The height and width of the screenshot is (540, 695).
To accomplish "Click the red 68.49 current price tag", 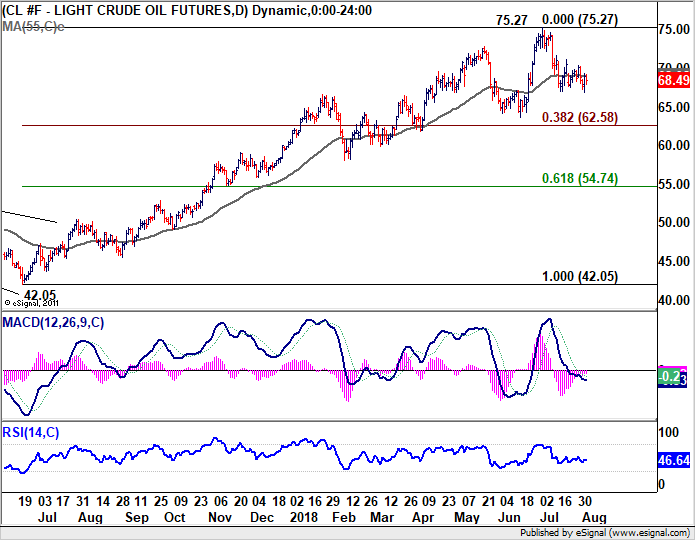I will tap(674, 80).
